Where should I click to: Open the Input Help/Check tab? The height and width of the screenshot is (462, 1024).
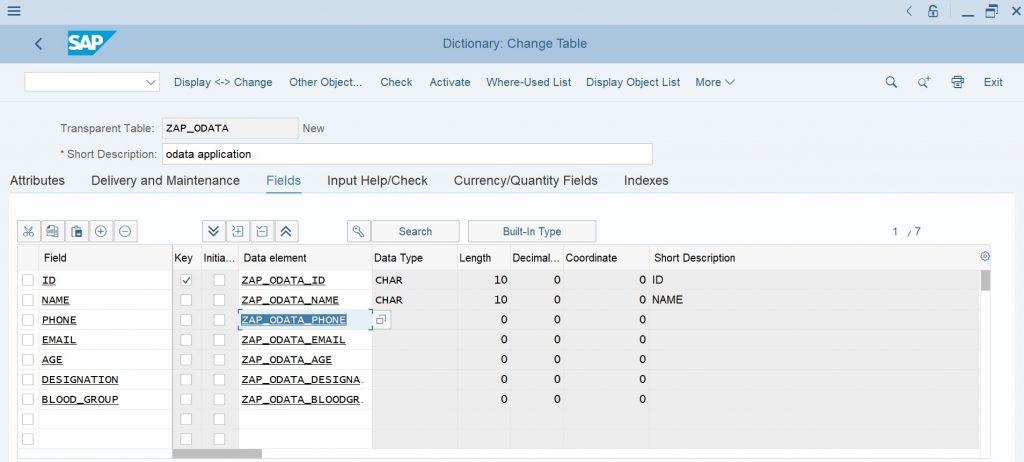tap(377, 180)
